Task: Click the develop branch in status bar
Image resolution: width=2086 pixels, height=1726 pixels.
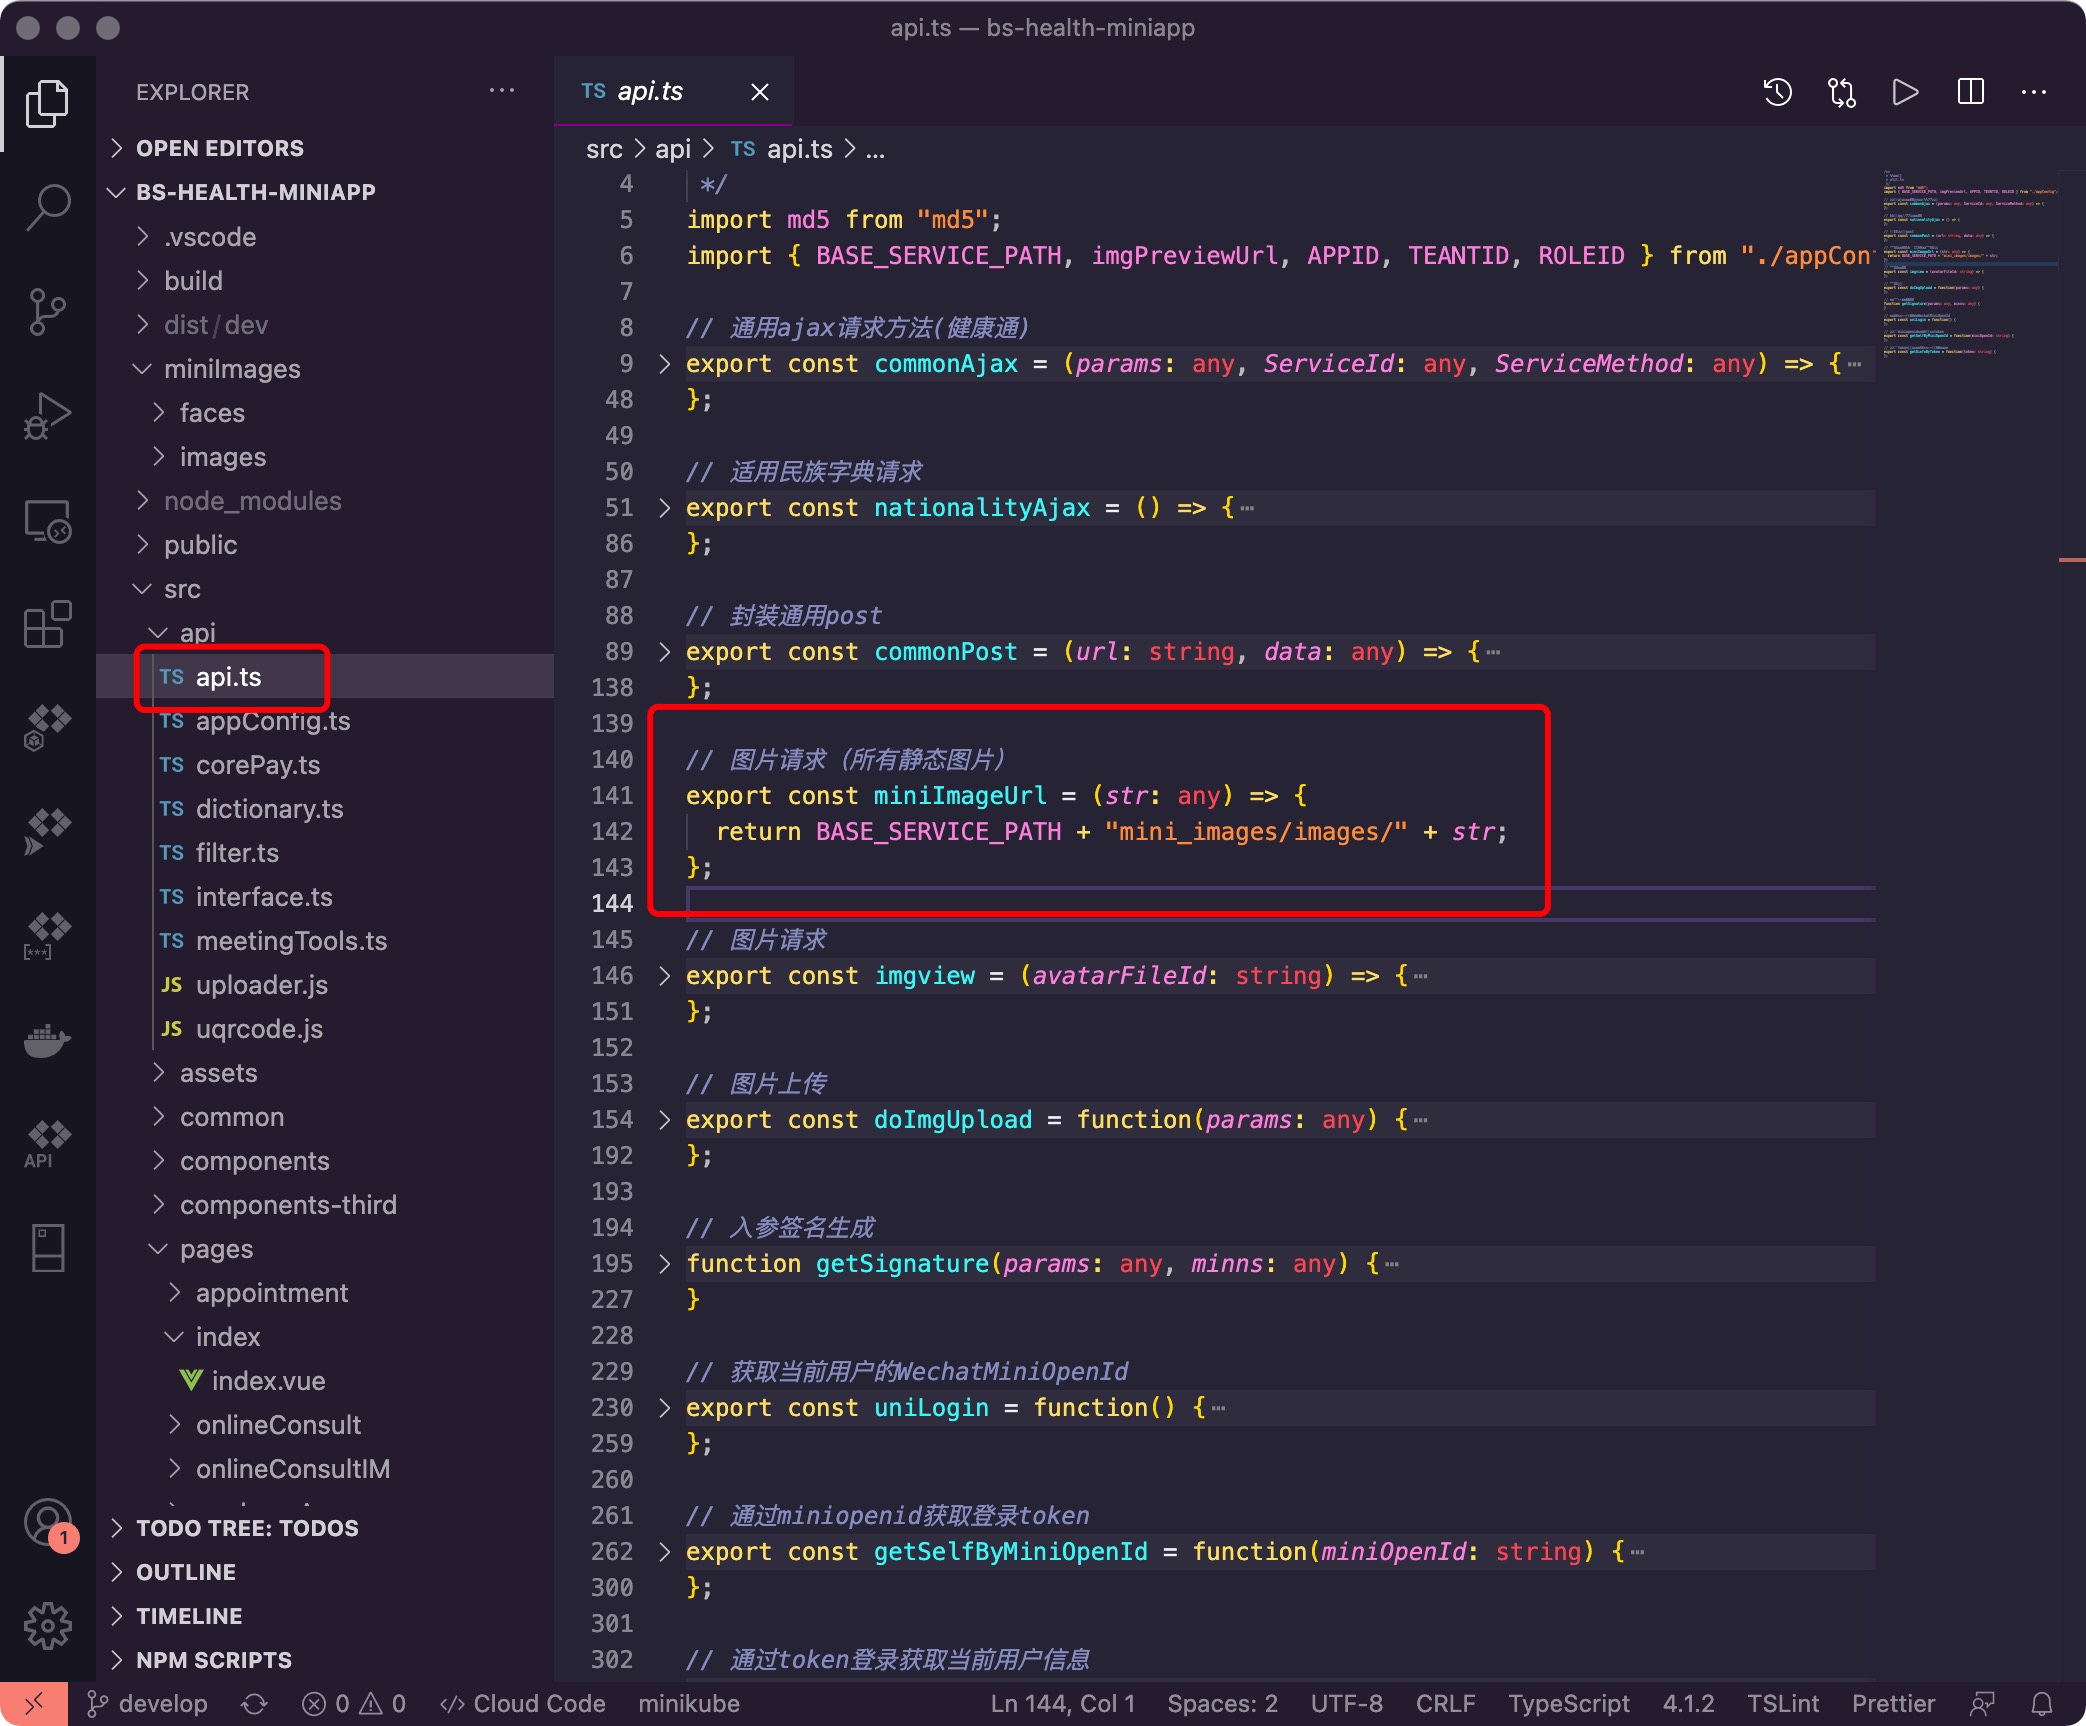Action: coord(147,1704)
